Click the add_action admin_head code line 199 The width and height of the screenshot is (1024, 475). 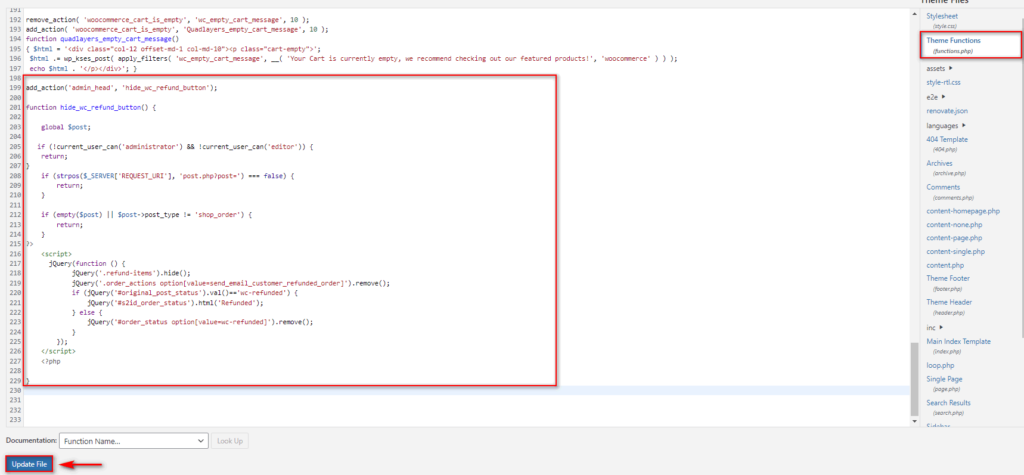(x=121, y=88)
